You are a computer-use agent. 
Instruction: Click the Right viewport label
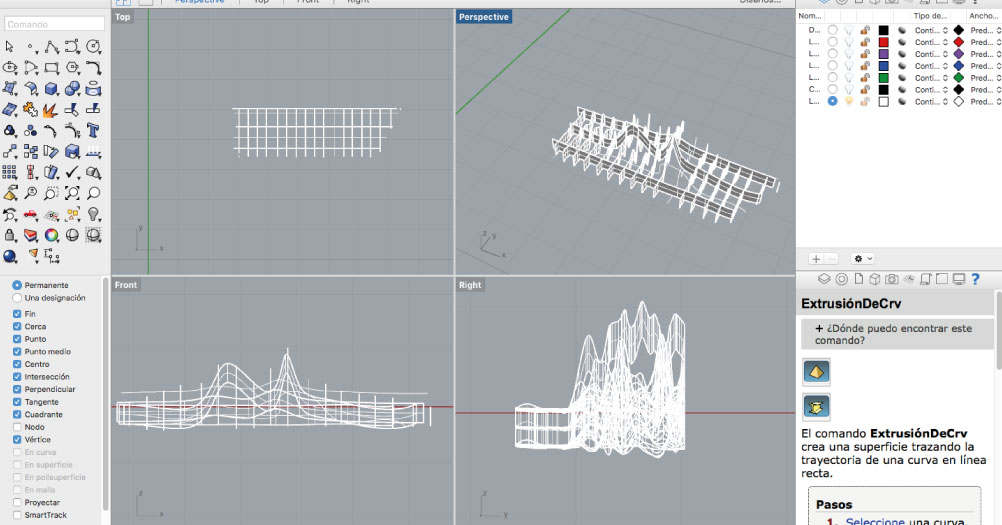tap(470, 285)
